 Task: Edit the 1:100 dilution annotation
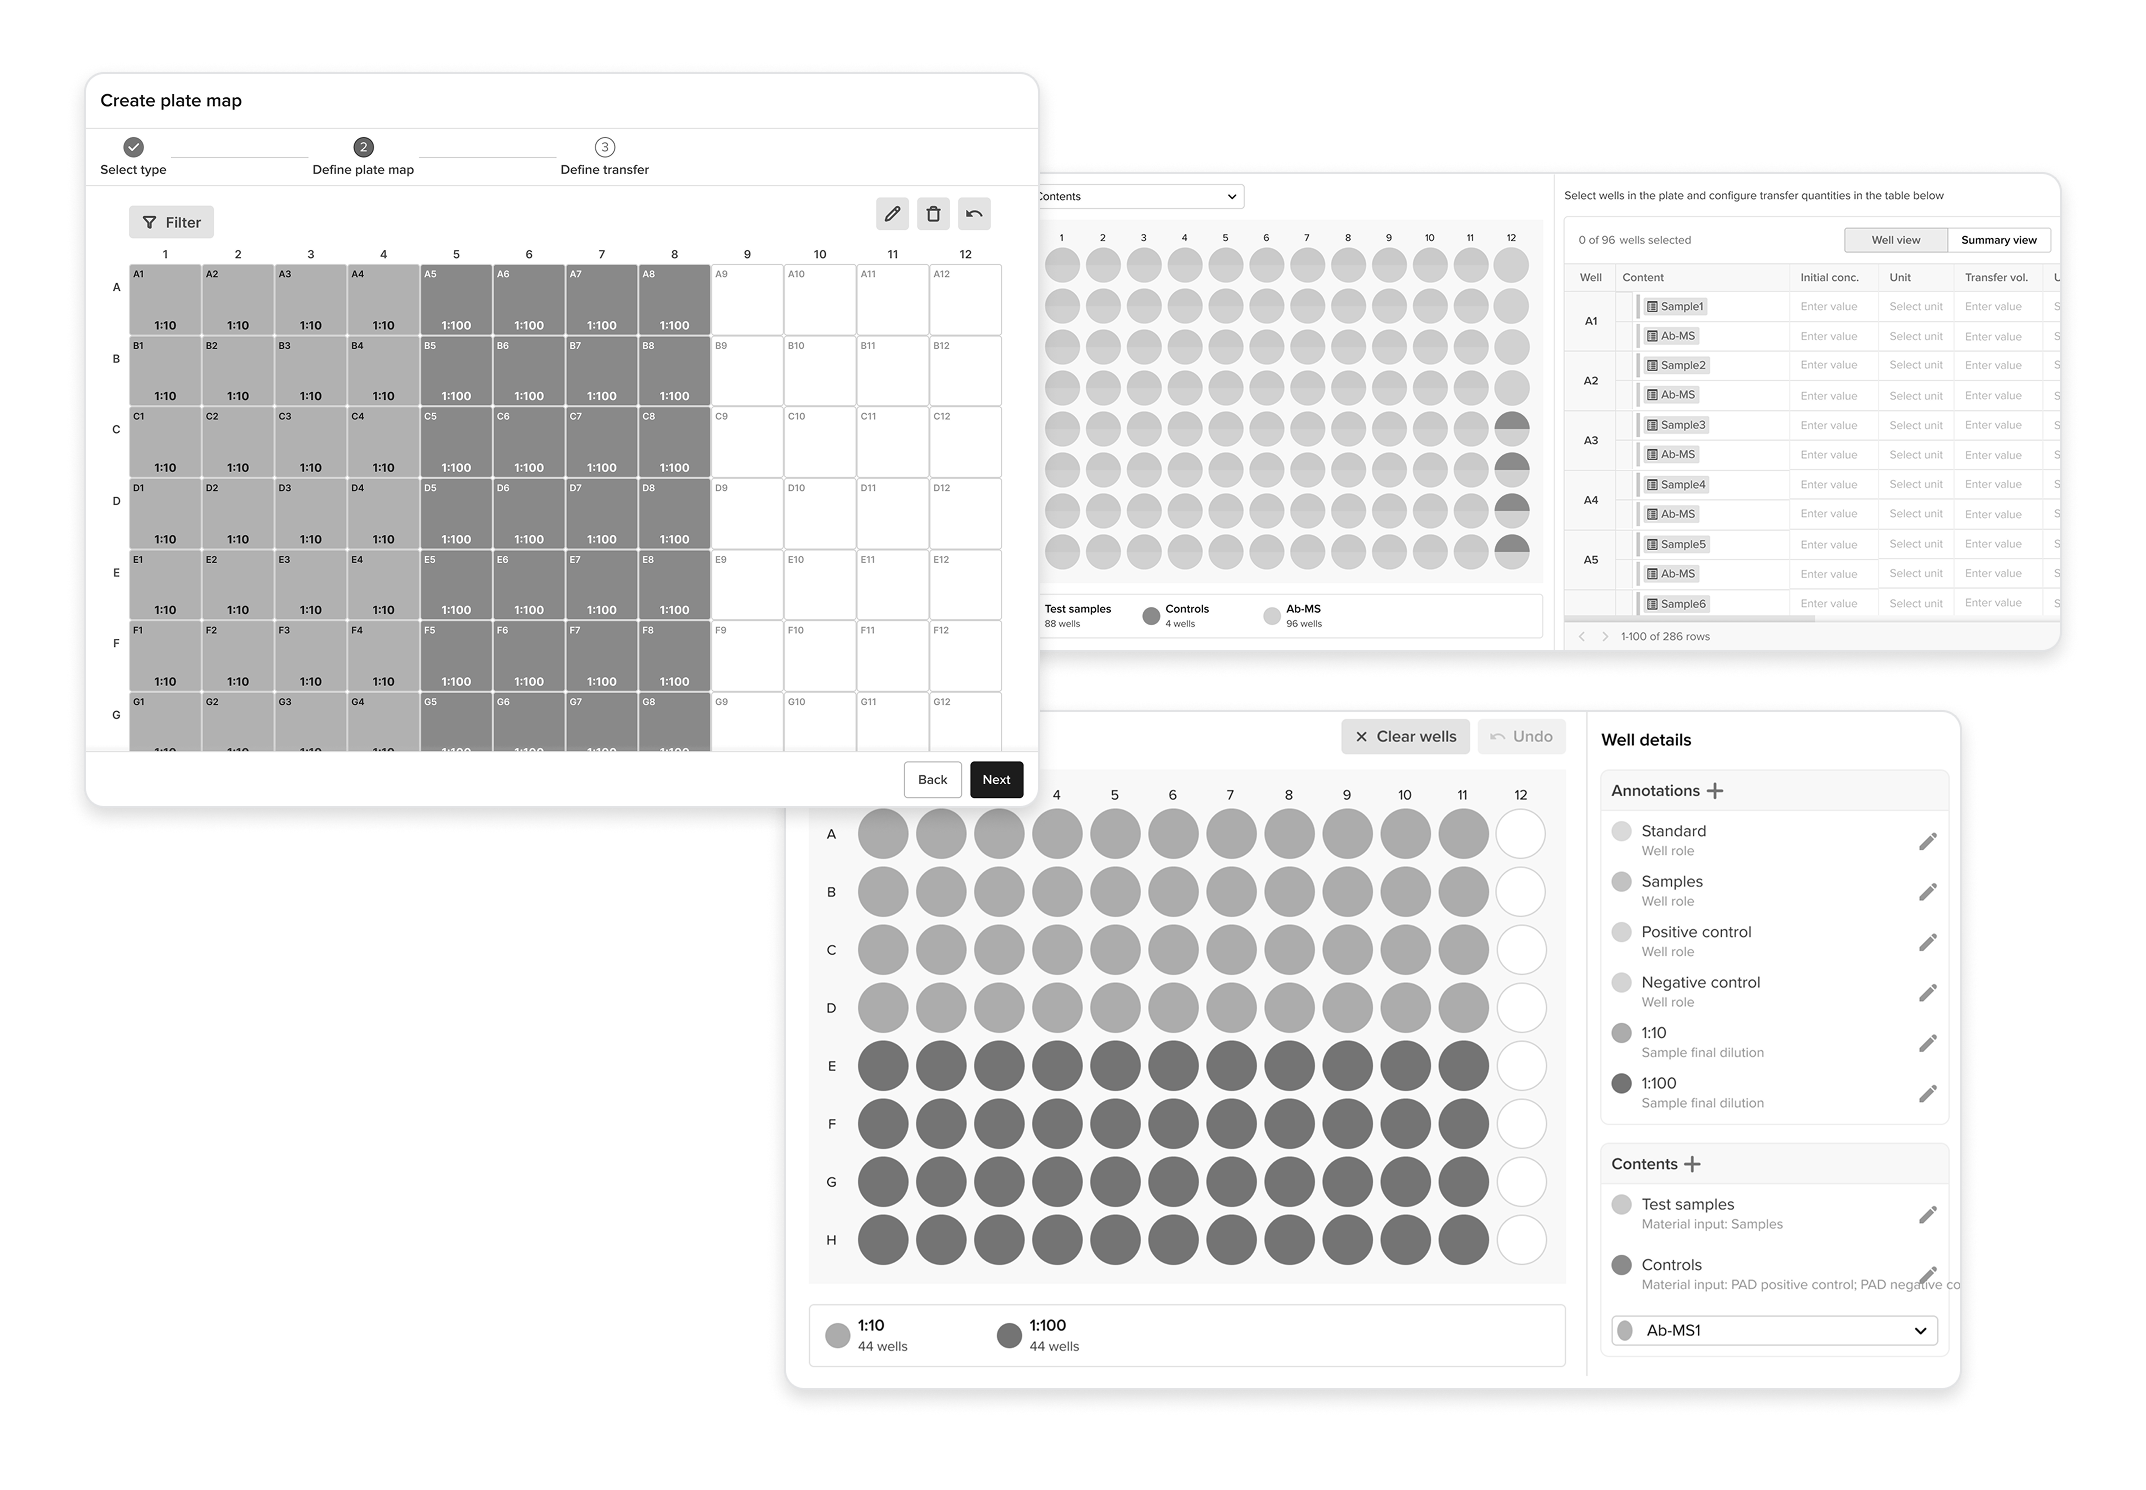click(x=1928, y=1093)
